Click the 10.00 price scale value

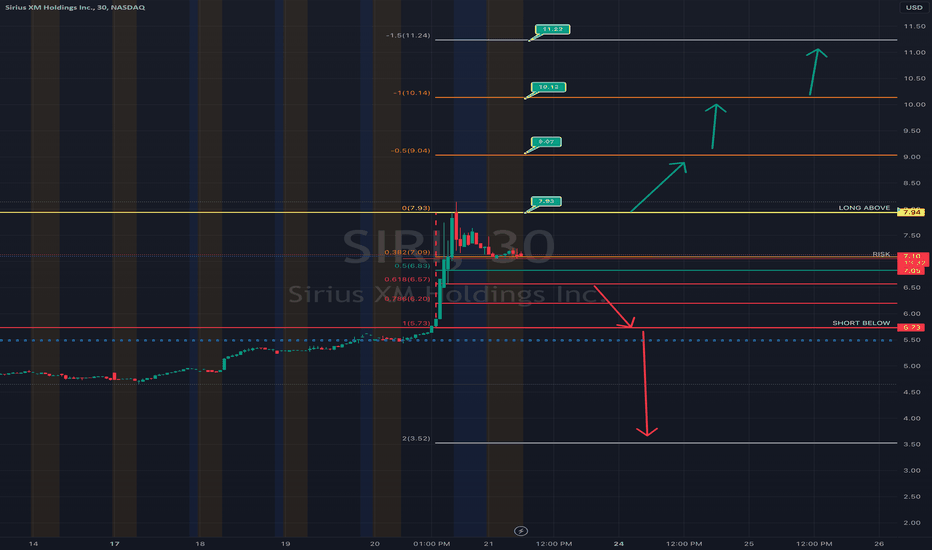[x=914, y=105]
